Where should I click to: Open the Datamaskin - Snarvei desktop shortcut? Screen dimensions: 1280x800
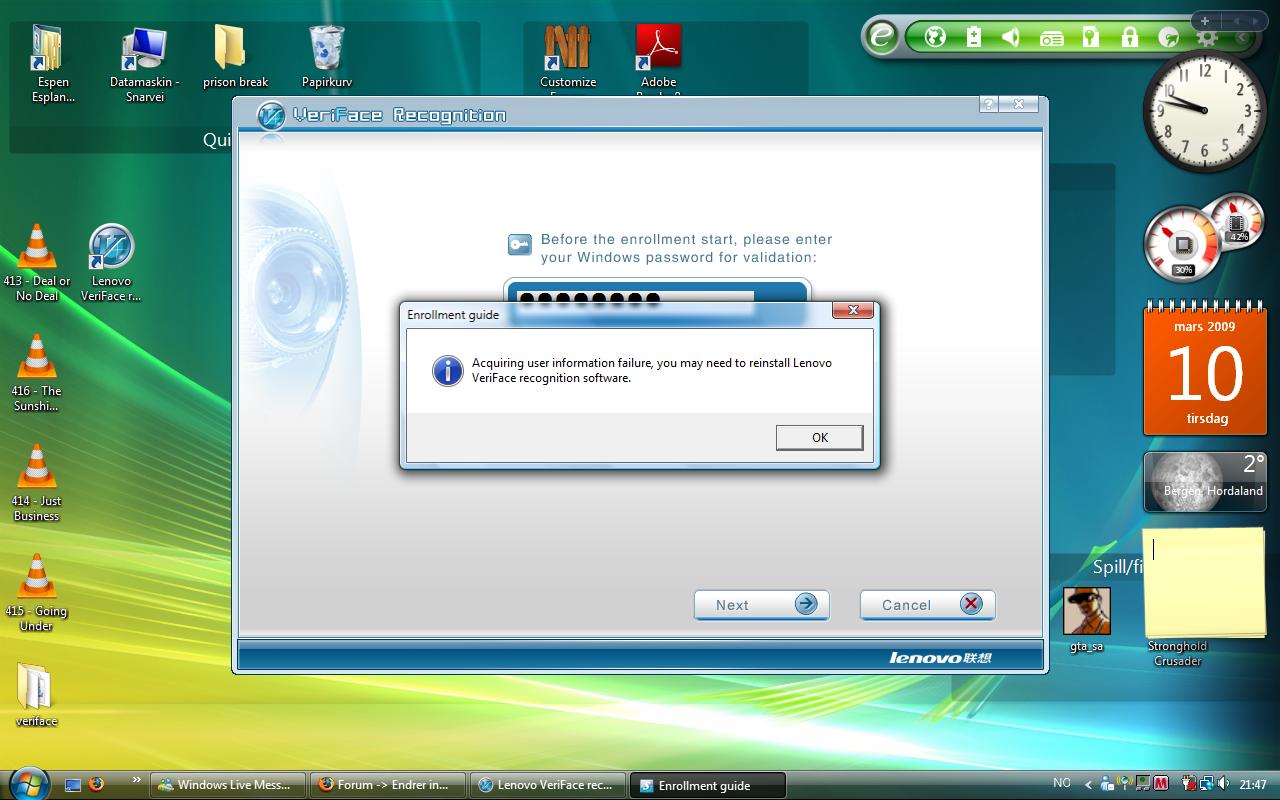pyautogui.click(x=145, y=63)
